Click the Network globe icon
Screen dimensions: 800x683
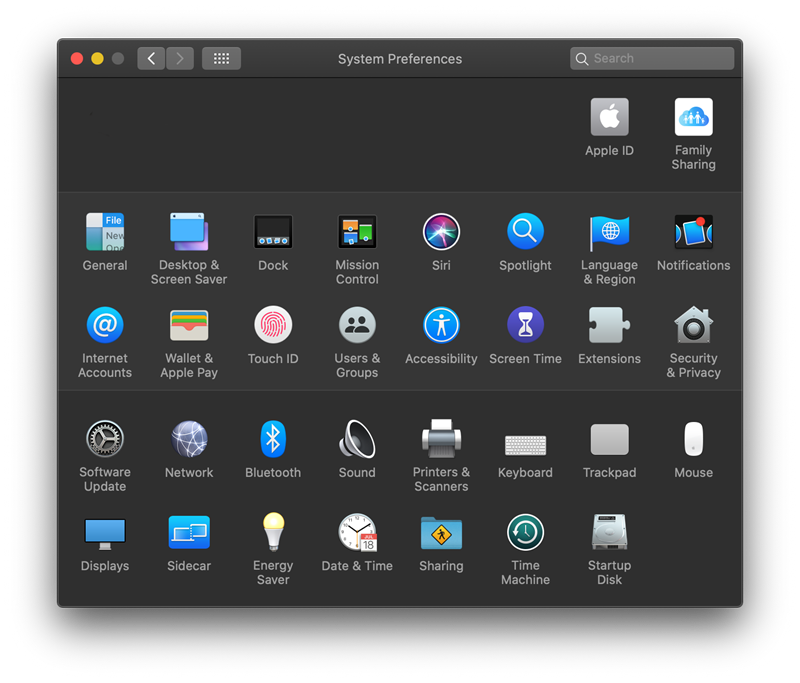[189, 439]
